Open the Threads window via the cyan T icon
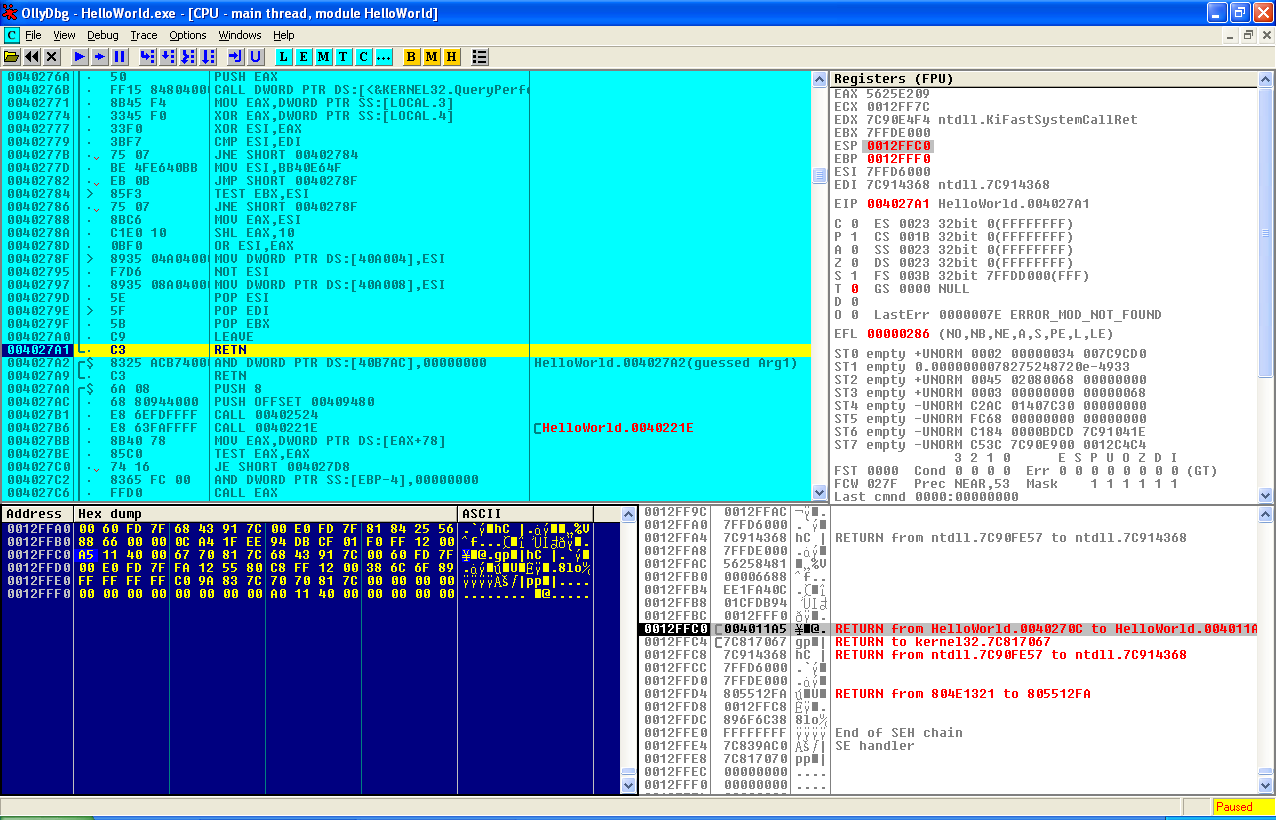The height and width of the screenshot is (820, 1276). click(x=344, y=57)
